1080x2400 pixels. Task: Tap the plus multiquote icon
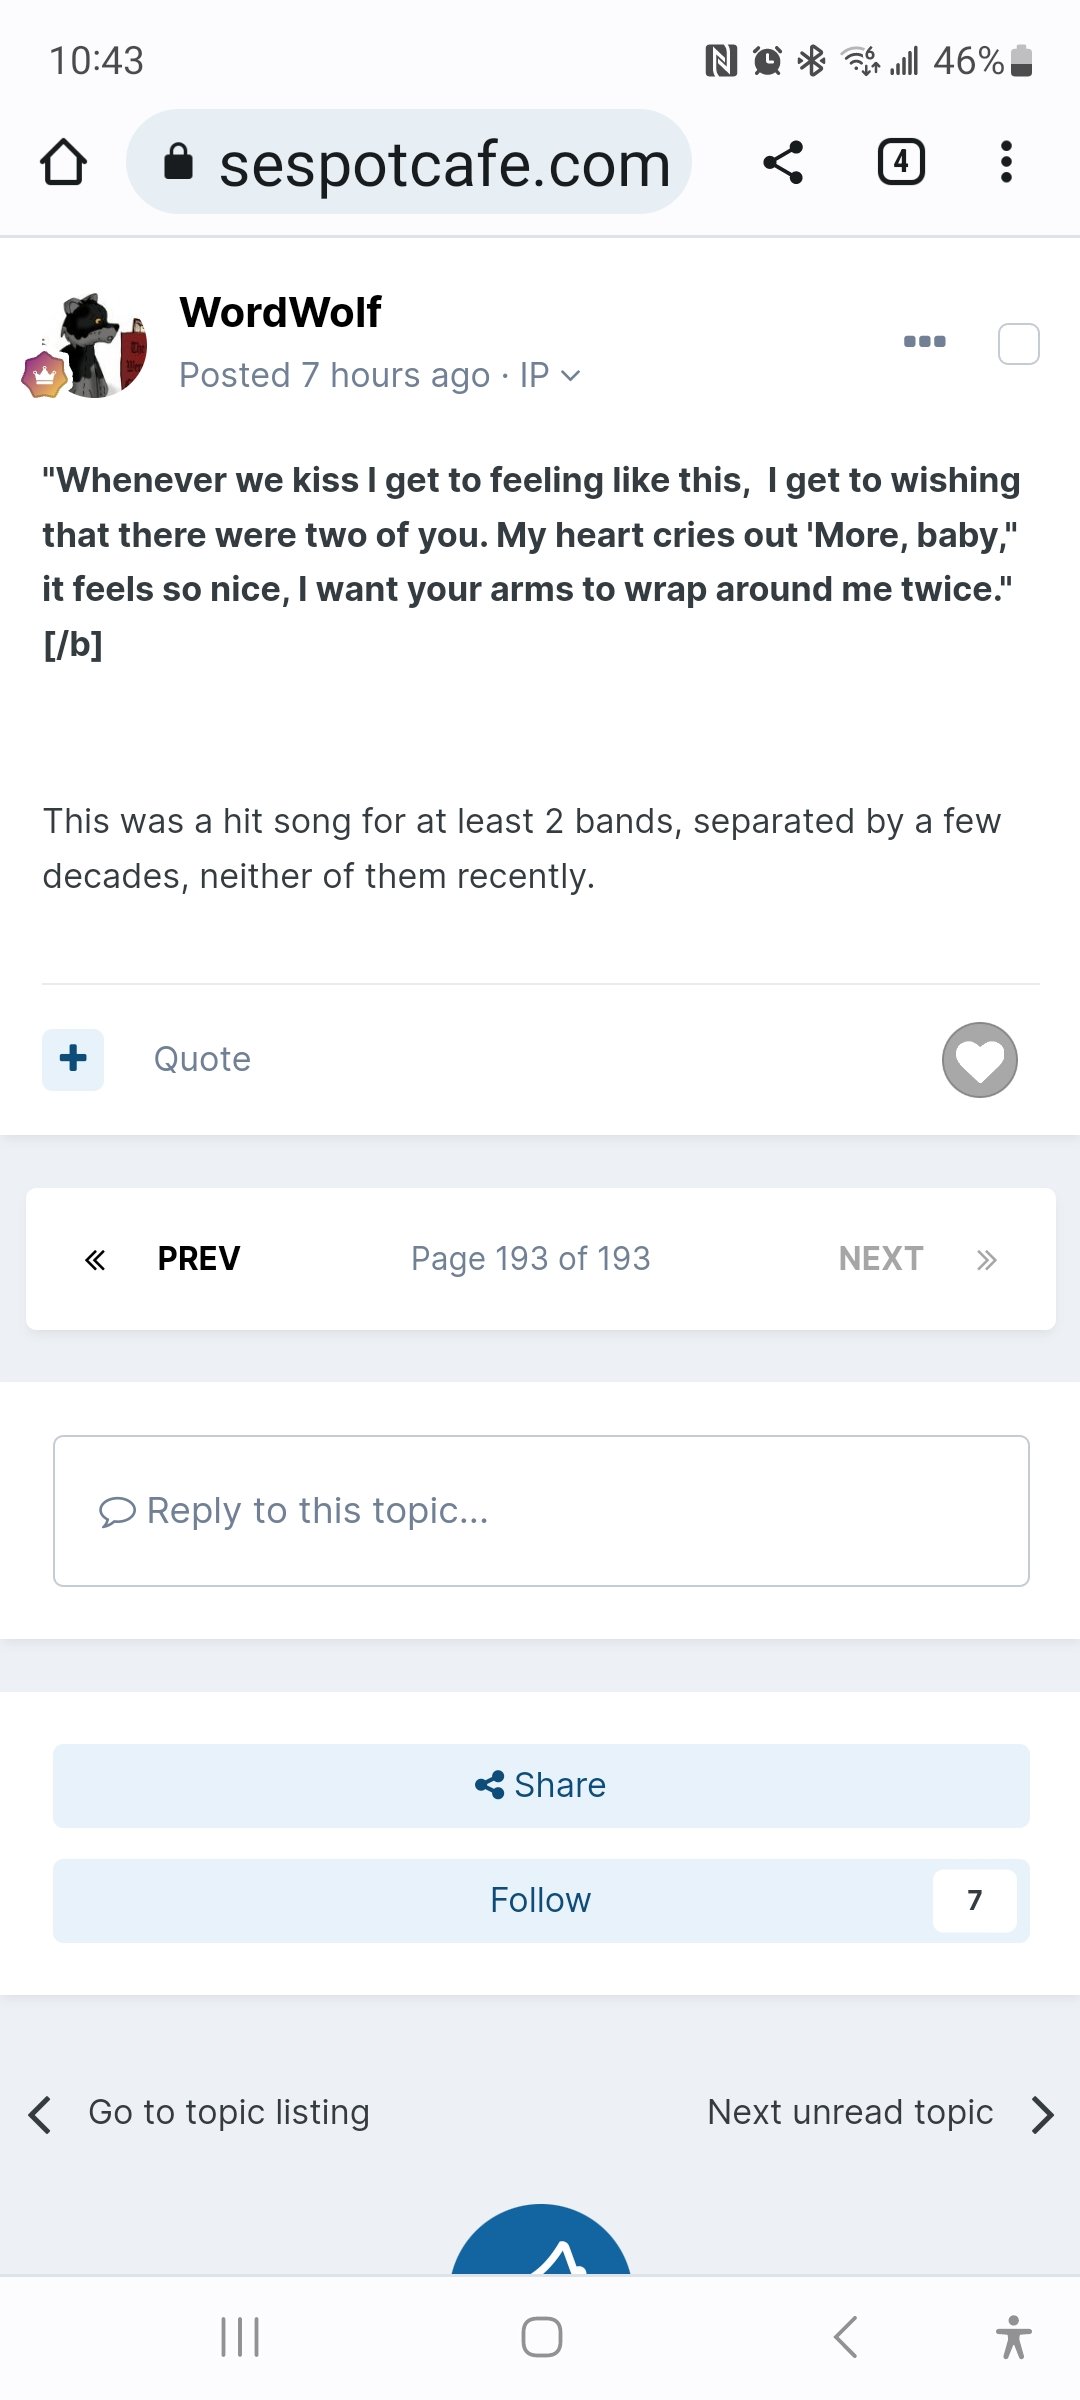73,1059
